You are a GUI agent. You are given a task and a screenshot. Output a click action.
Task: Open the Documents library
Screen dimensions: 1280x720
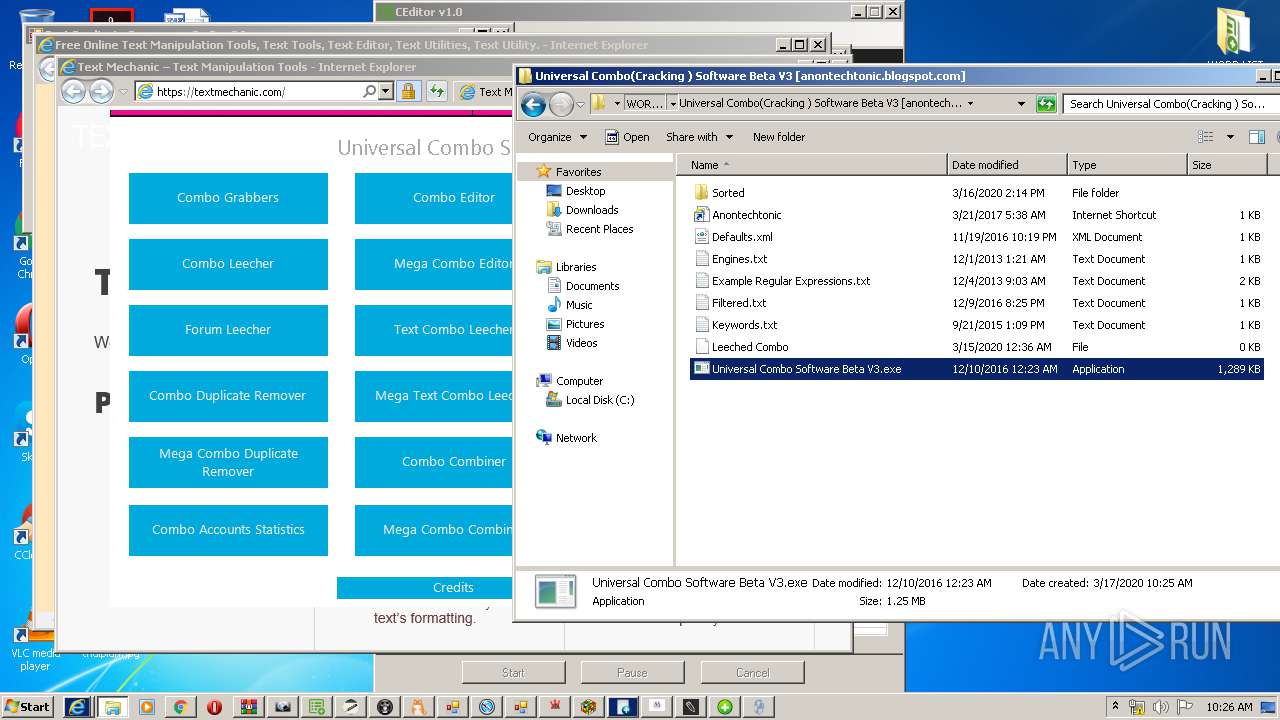click(592, 286)
